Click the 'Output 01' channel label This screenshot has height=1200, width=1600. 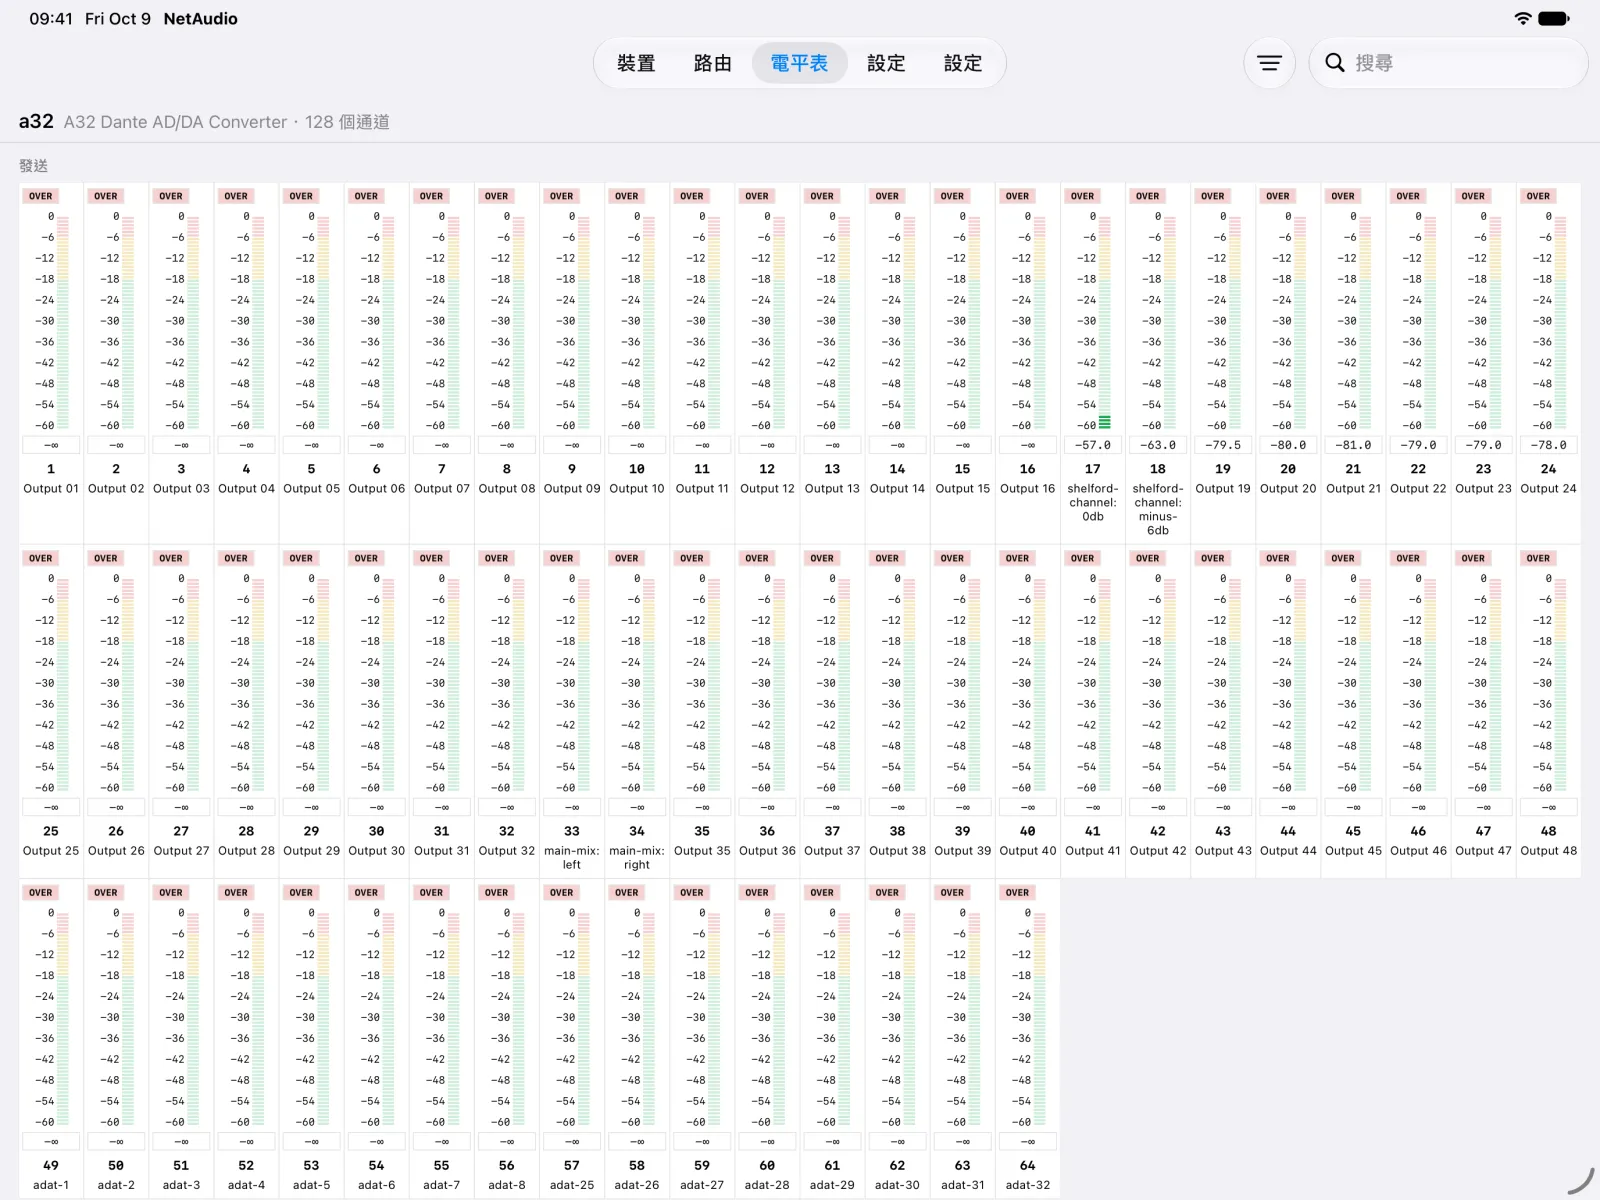[x=51, y=489]
